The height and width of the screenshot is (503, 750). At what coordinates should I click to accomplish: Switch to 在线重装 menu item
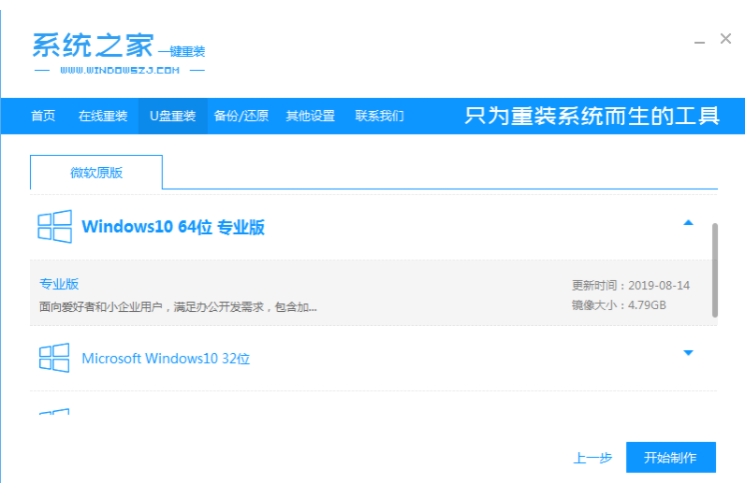coord(103,116)
